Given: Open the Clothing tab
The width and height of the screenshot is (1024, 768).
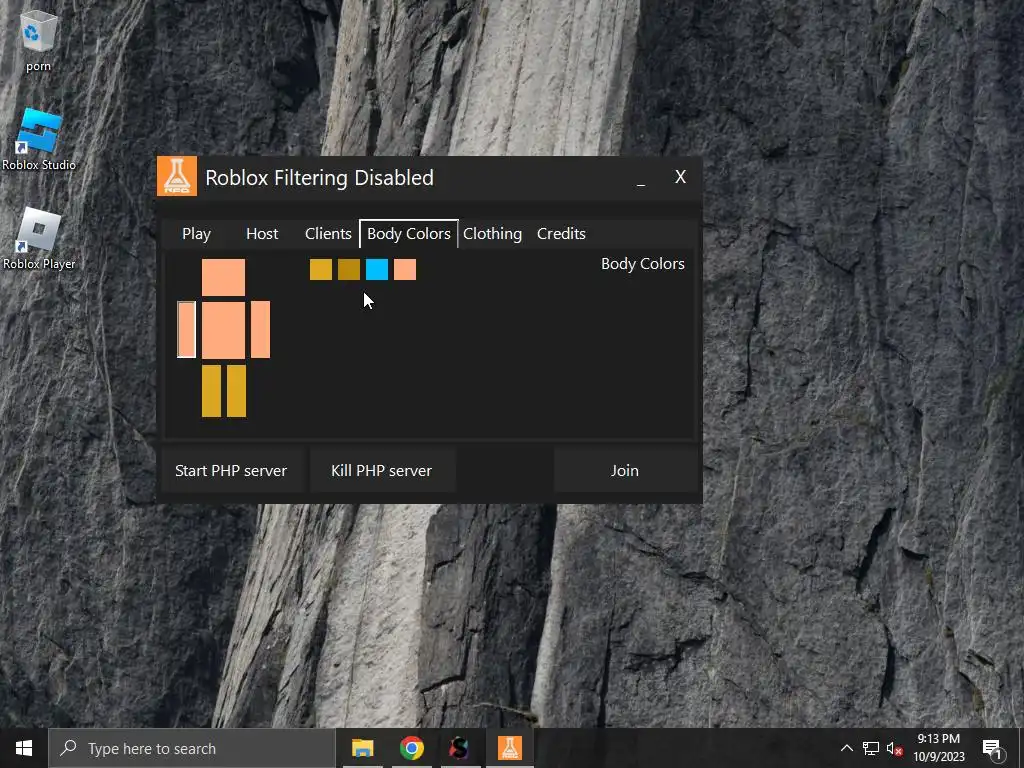Looking at the screenshot, I should click(x=492, y=234).
